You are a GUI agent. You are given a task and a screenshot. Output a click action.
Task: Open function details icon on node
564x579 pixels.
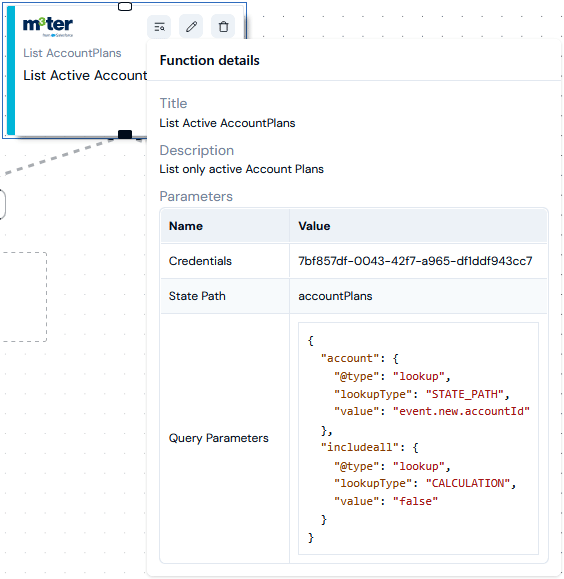tap(159, 27)
